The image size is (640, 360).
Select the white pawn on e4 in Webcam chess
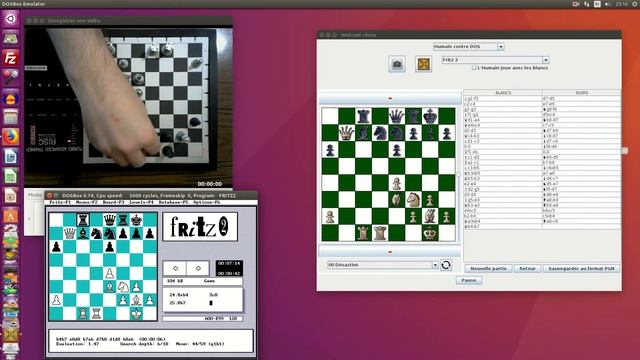click(x=396, y=183)
